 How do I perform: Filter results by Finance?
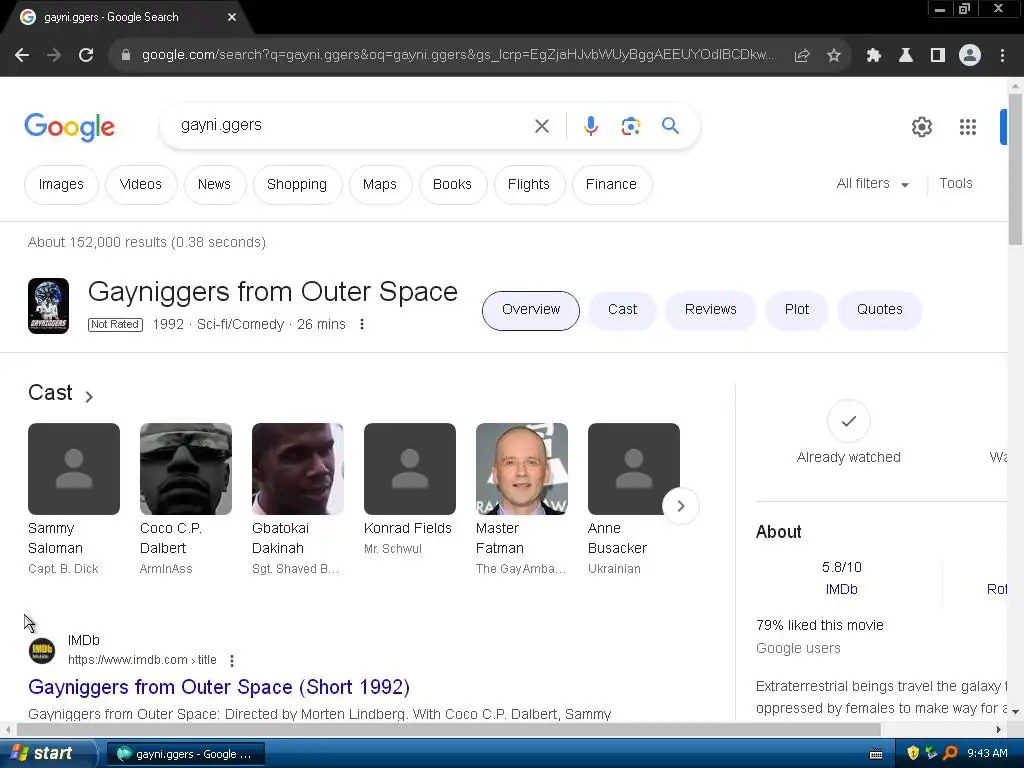tap(611, 185)
